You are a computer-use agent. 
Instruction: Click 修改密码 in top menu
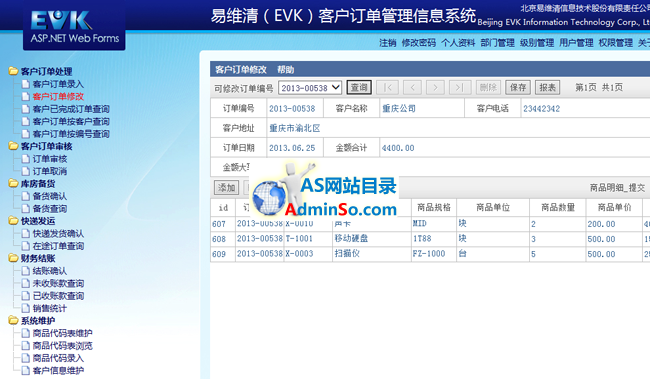tap(419, 43)
